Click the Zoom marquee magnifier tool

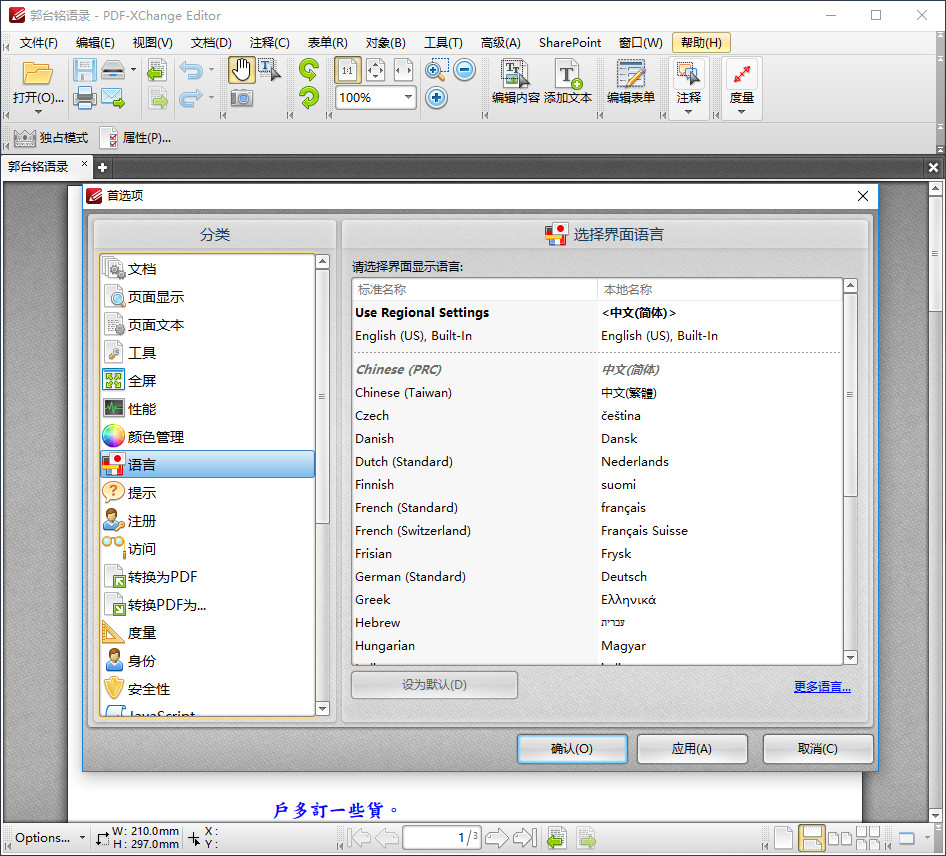pyautogui.click(x=436, y=71)
